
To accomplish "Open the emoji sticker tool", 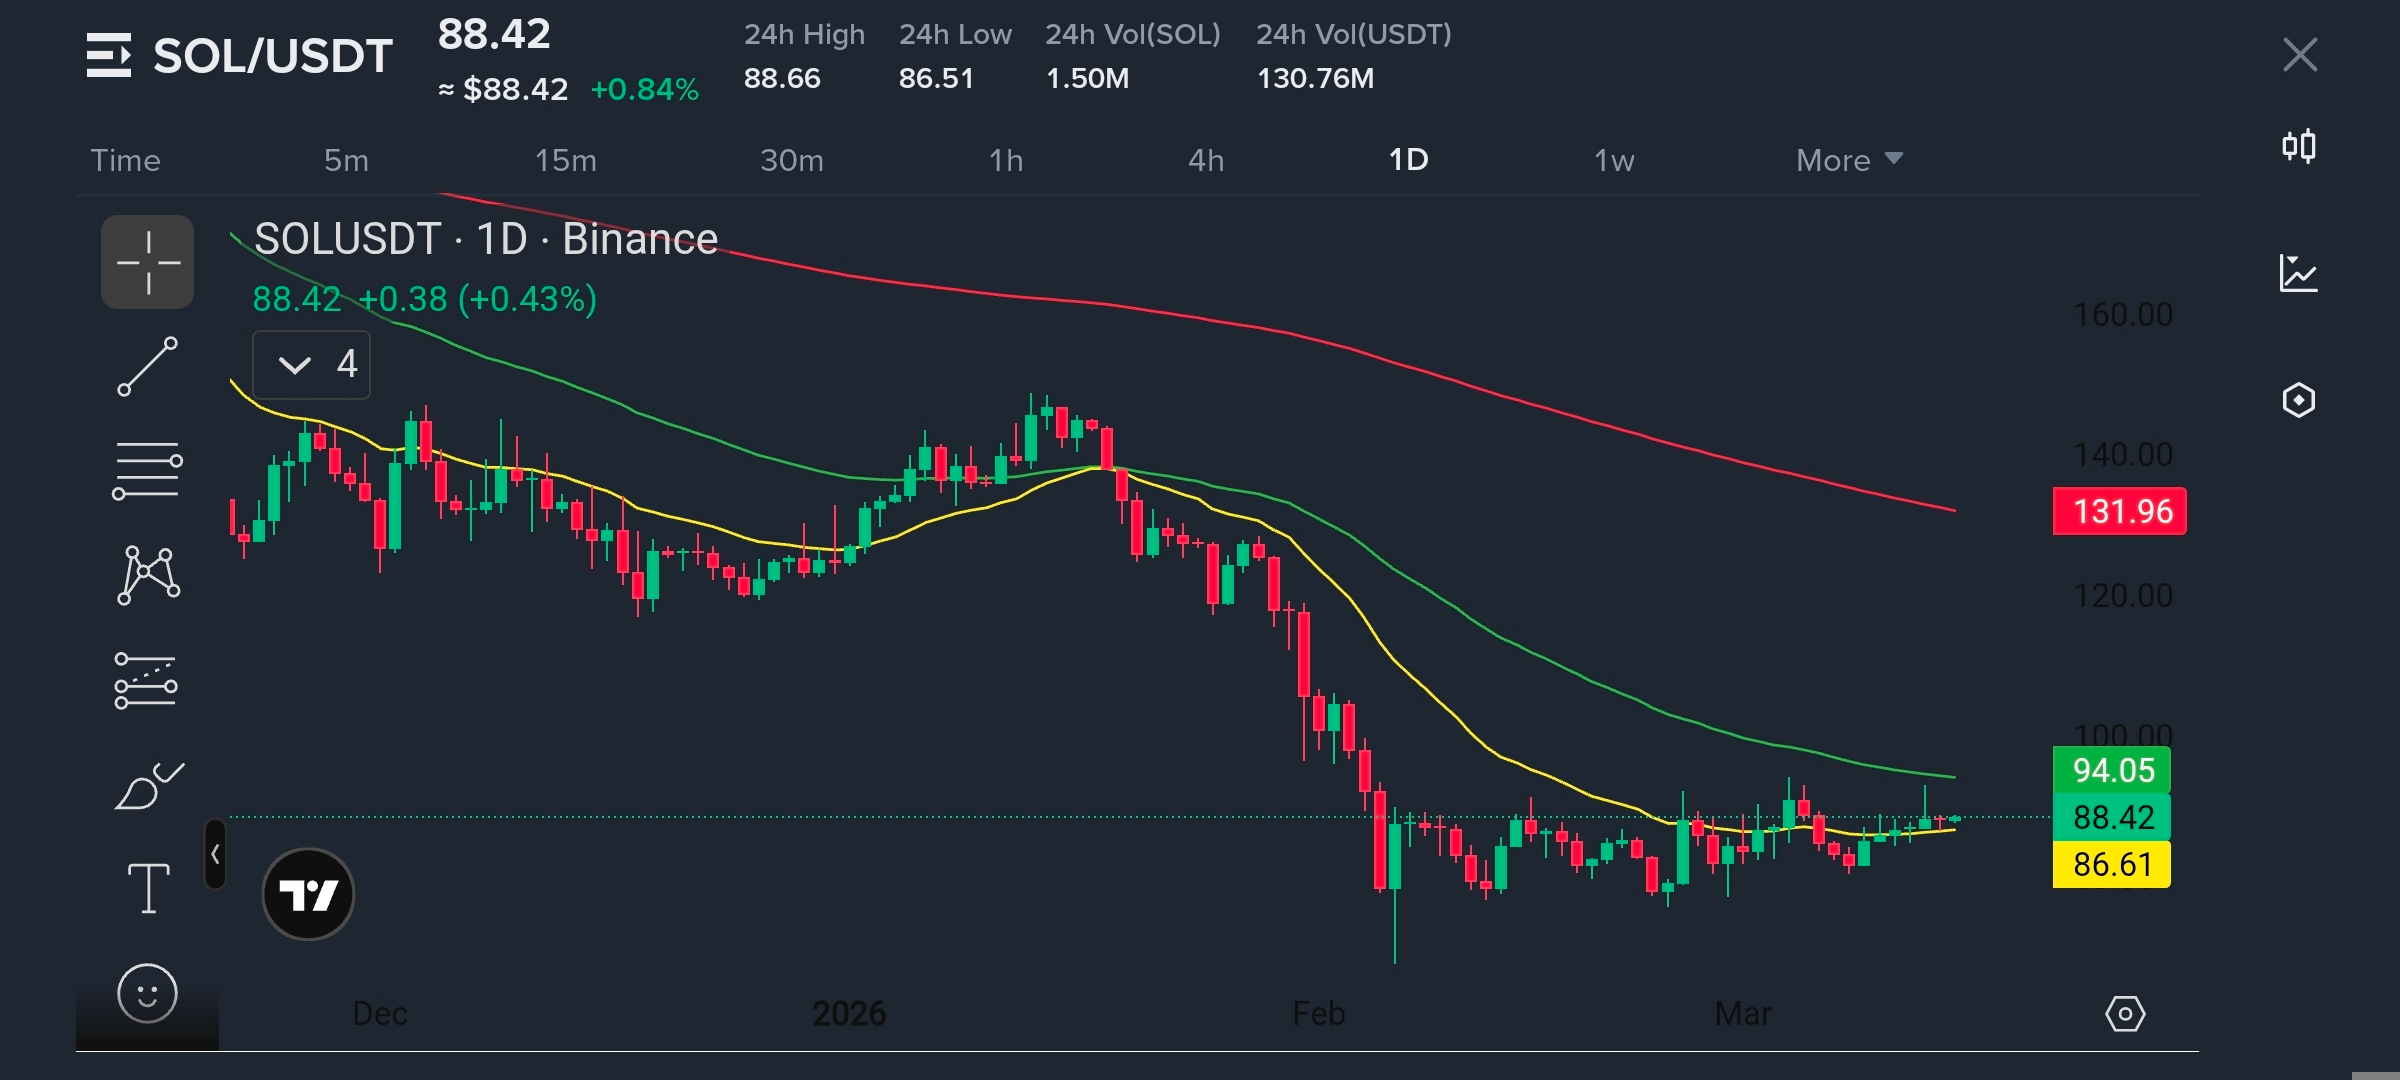I will 147,993.
